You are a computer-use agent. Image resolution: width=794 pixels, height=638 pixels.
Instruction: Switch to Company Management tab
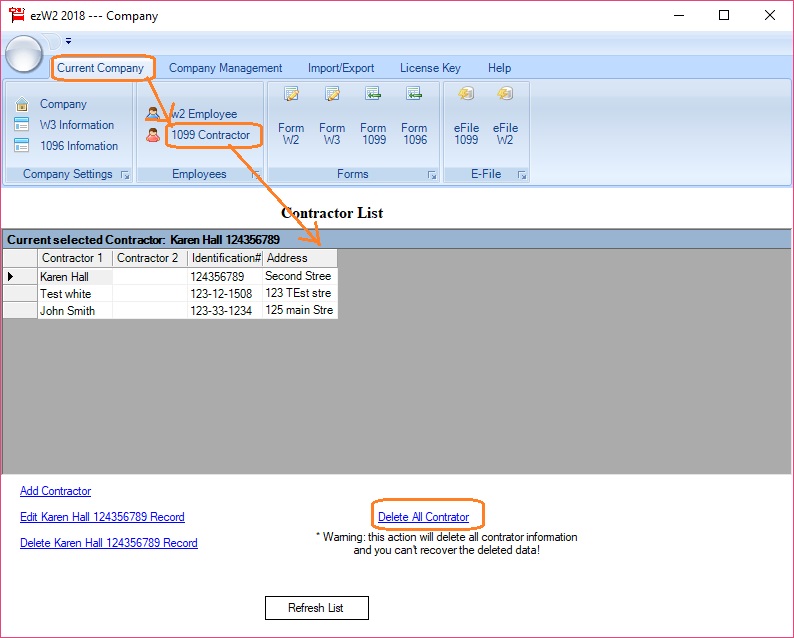[x=225, y=68]
